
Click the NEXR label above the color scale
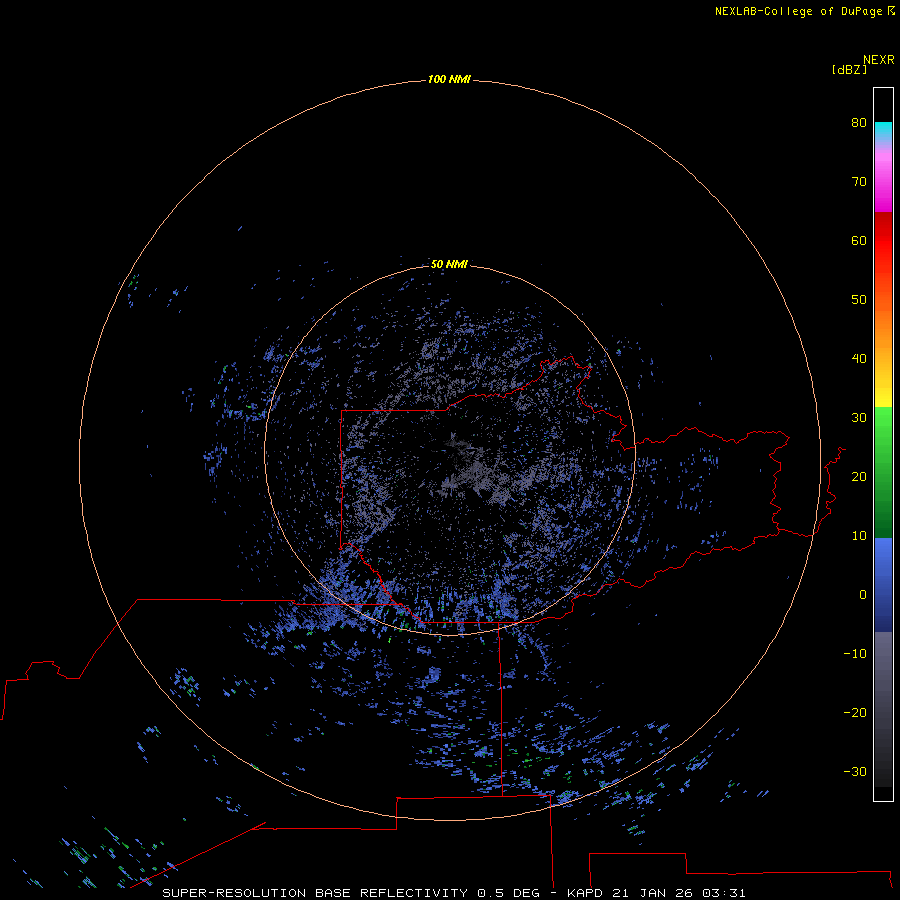click(879, 60)
